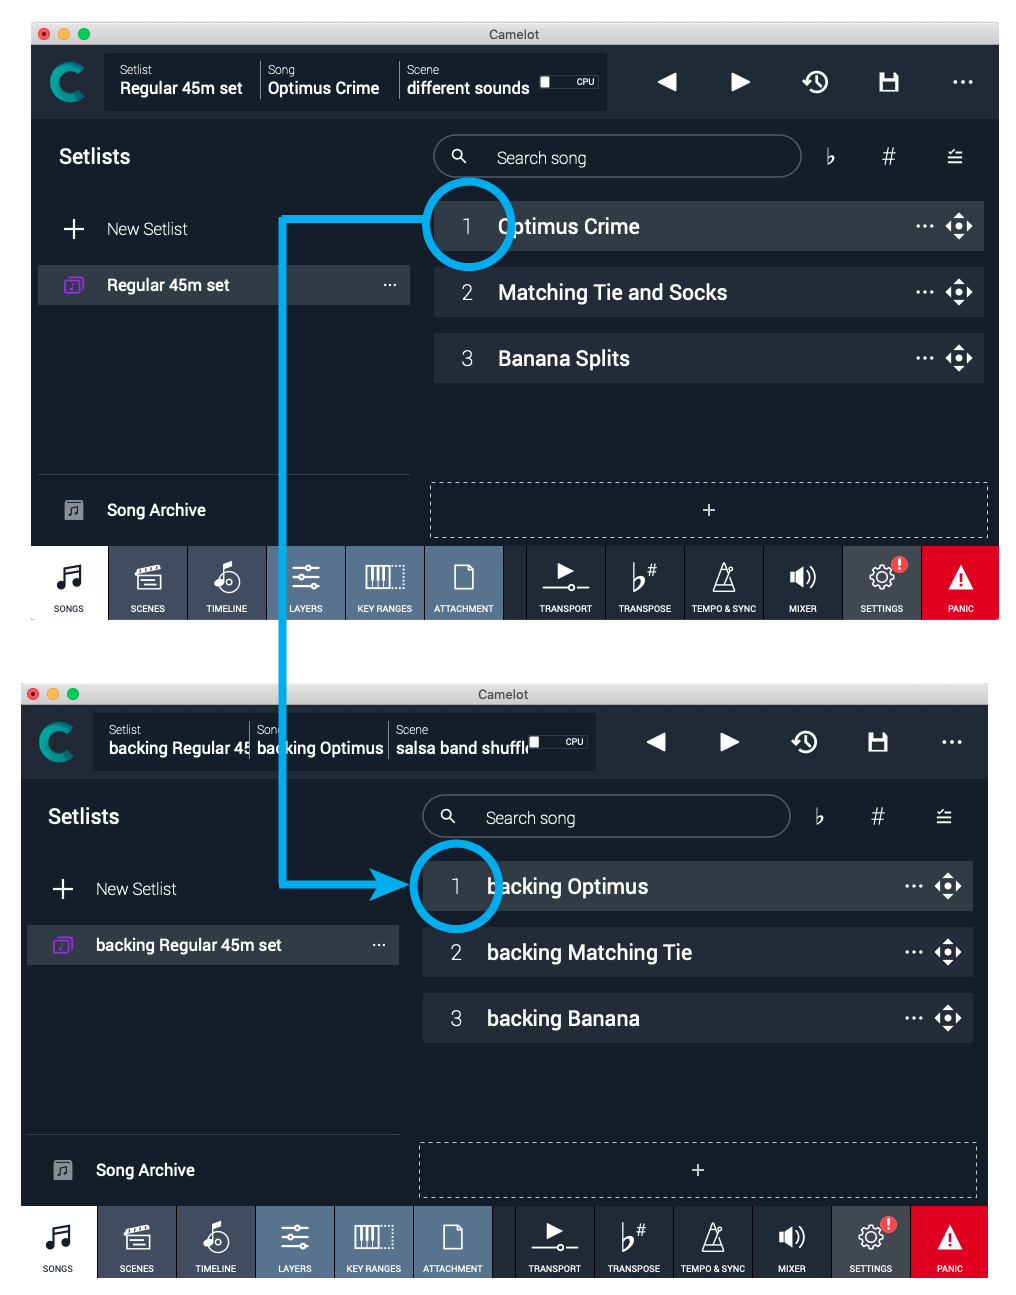
Task: Add New Setlist in top window
Action: point(126,229)
